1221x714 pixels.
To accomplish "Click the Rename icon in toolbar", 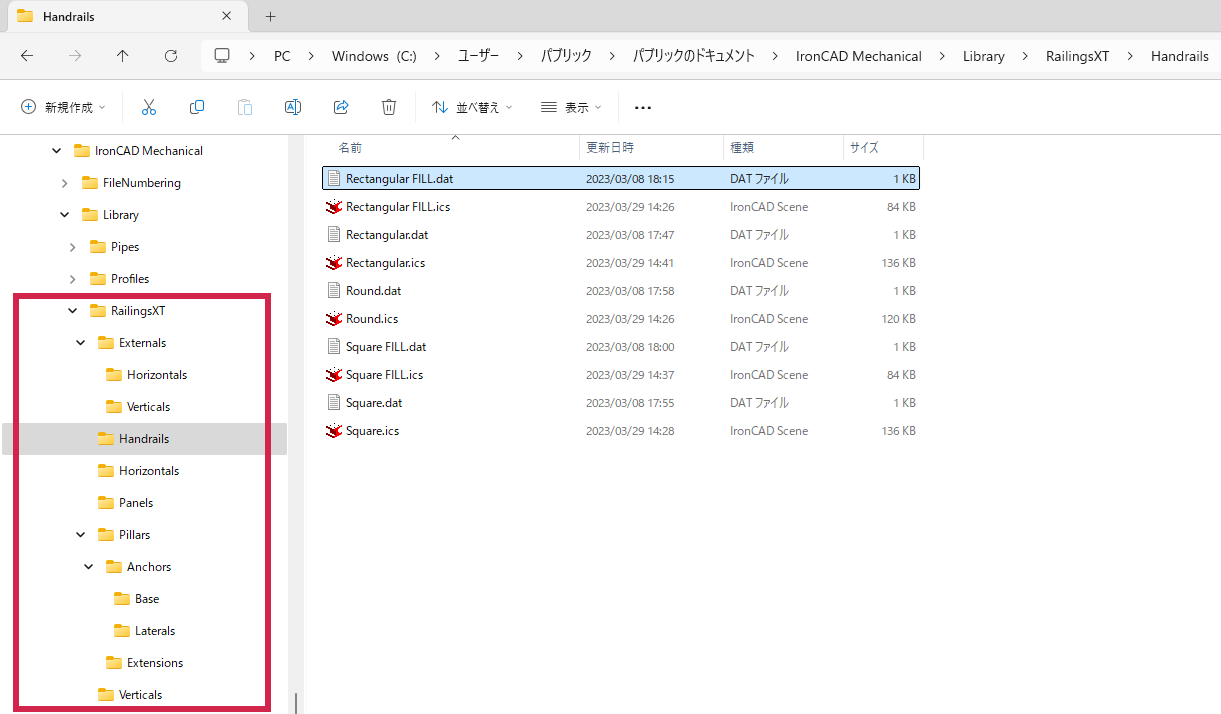I will 293,107.
